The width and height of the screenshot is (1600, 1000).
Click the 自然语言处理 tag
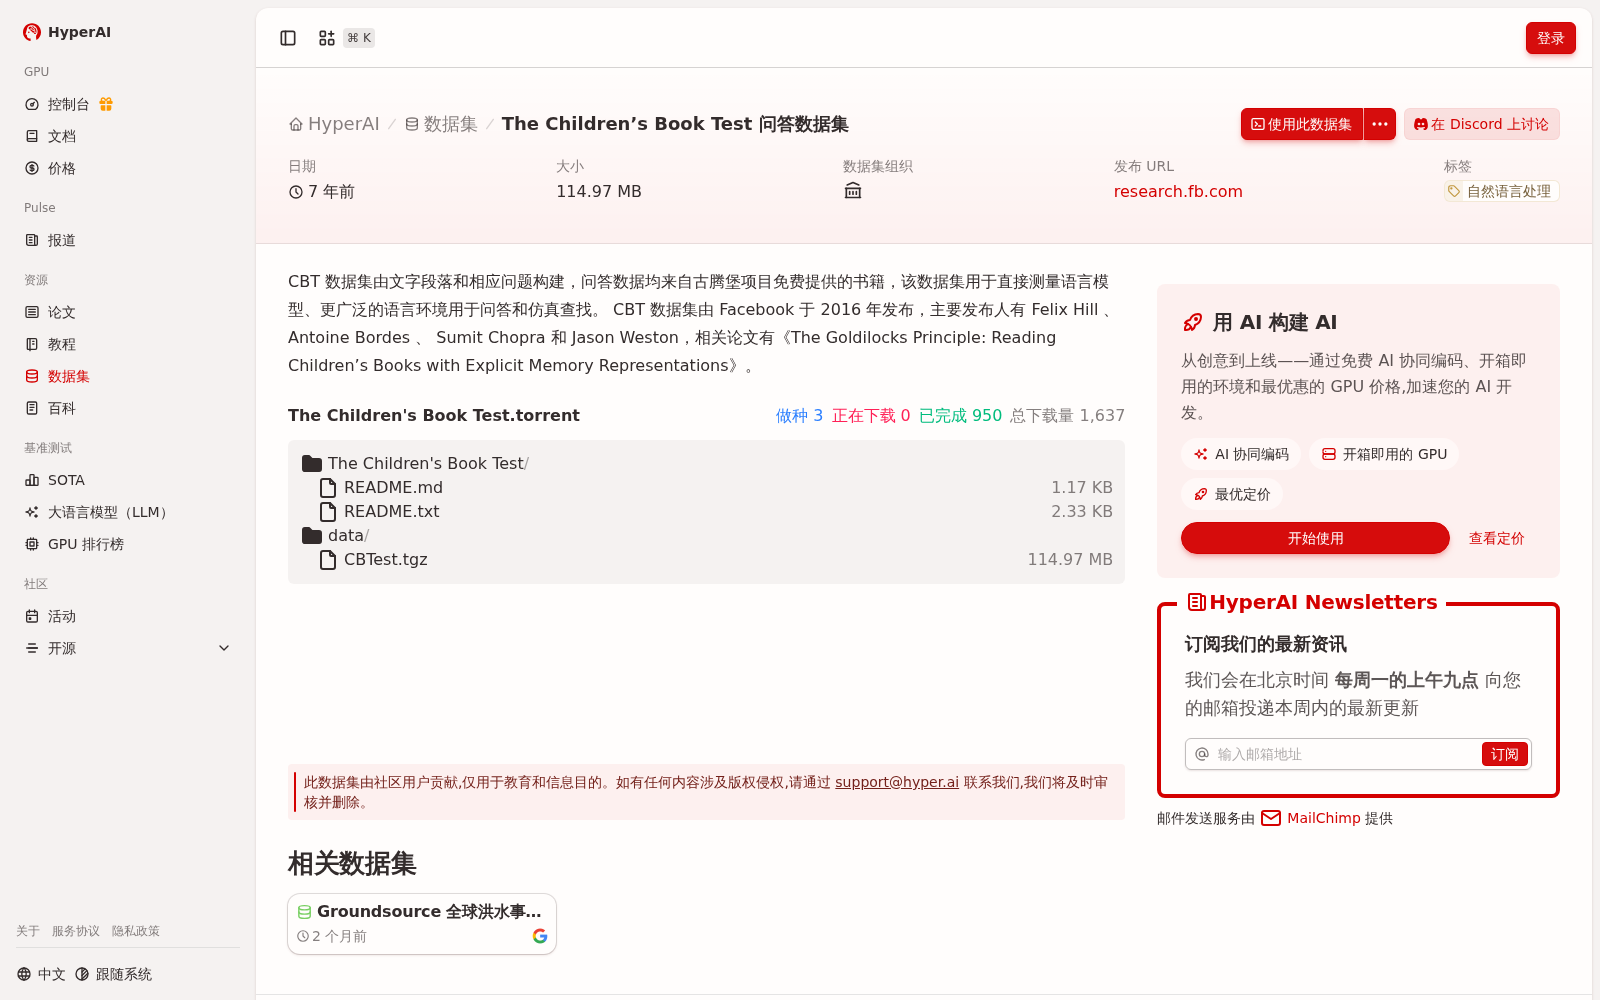[1501, 191]
